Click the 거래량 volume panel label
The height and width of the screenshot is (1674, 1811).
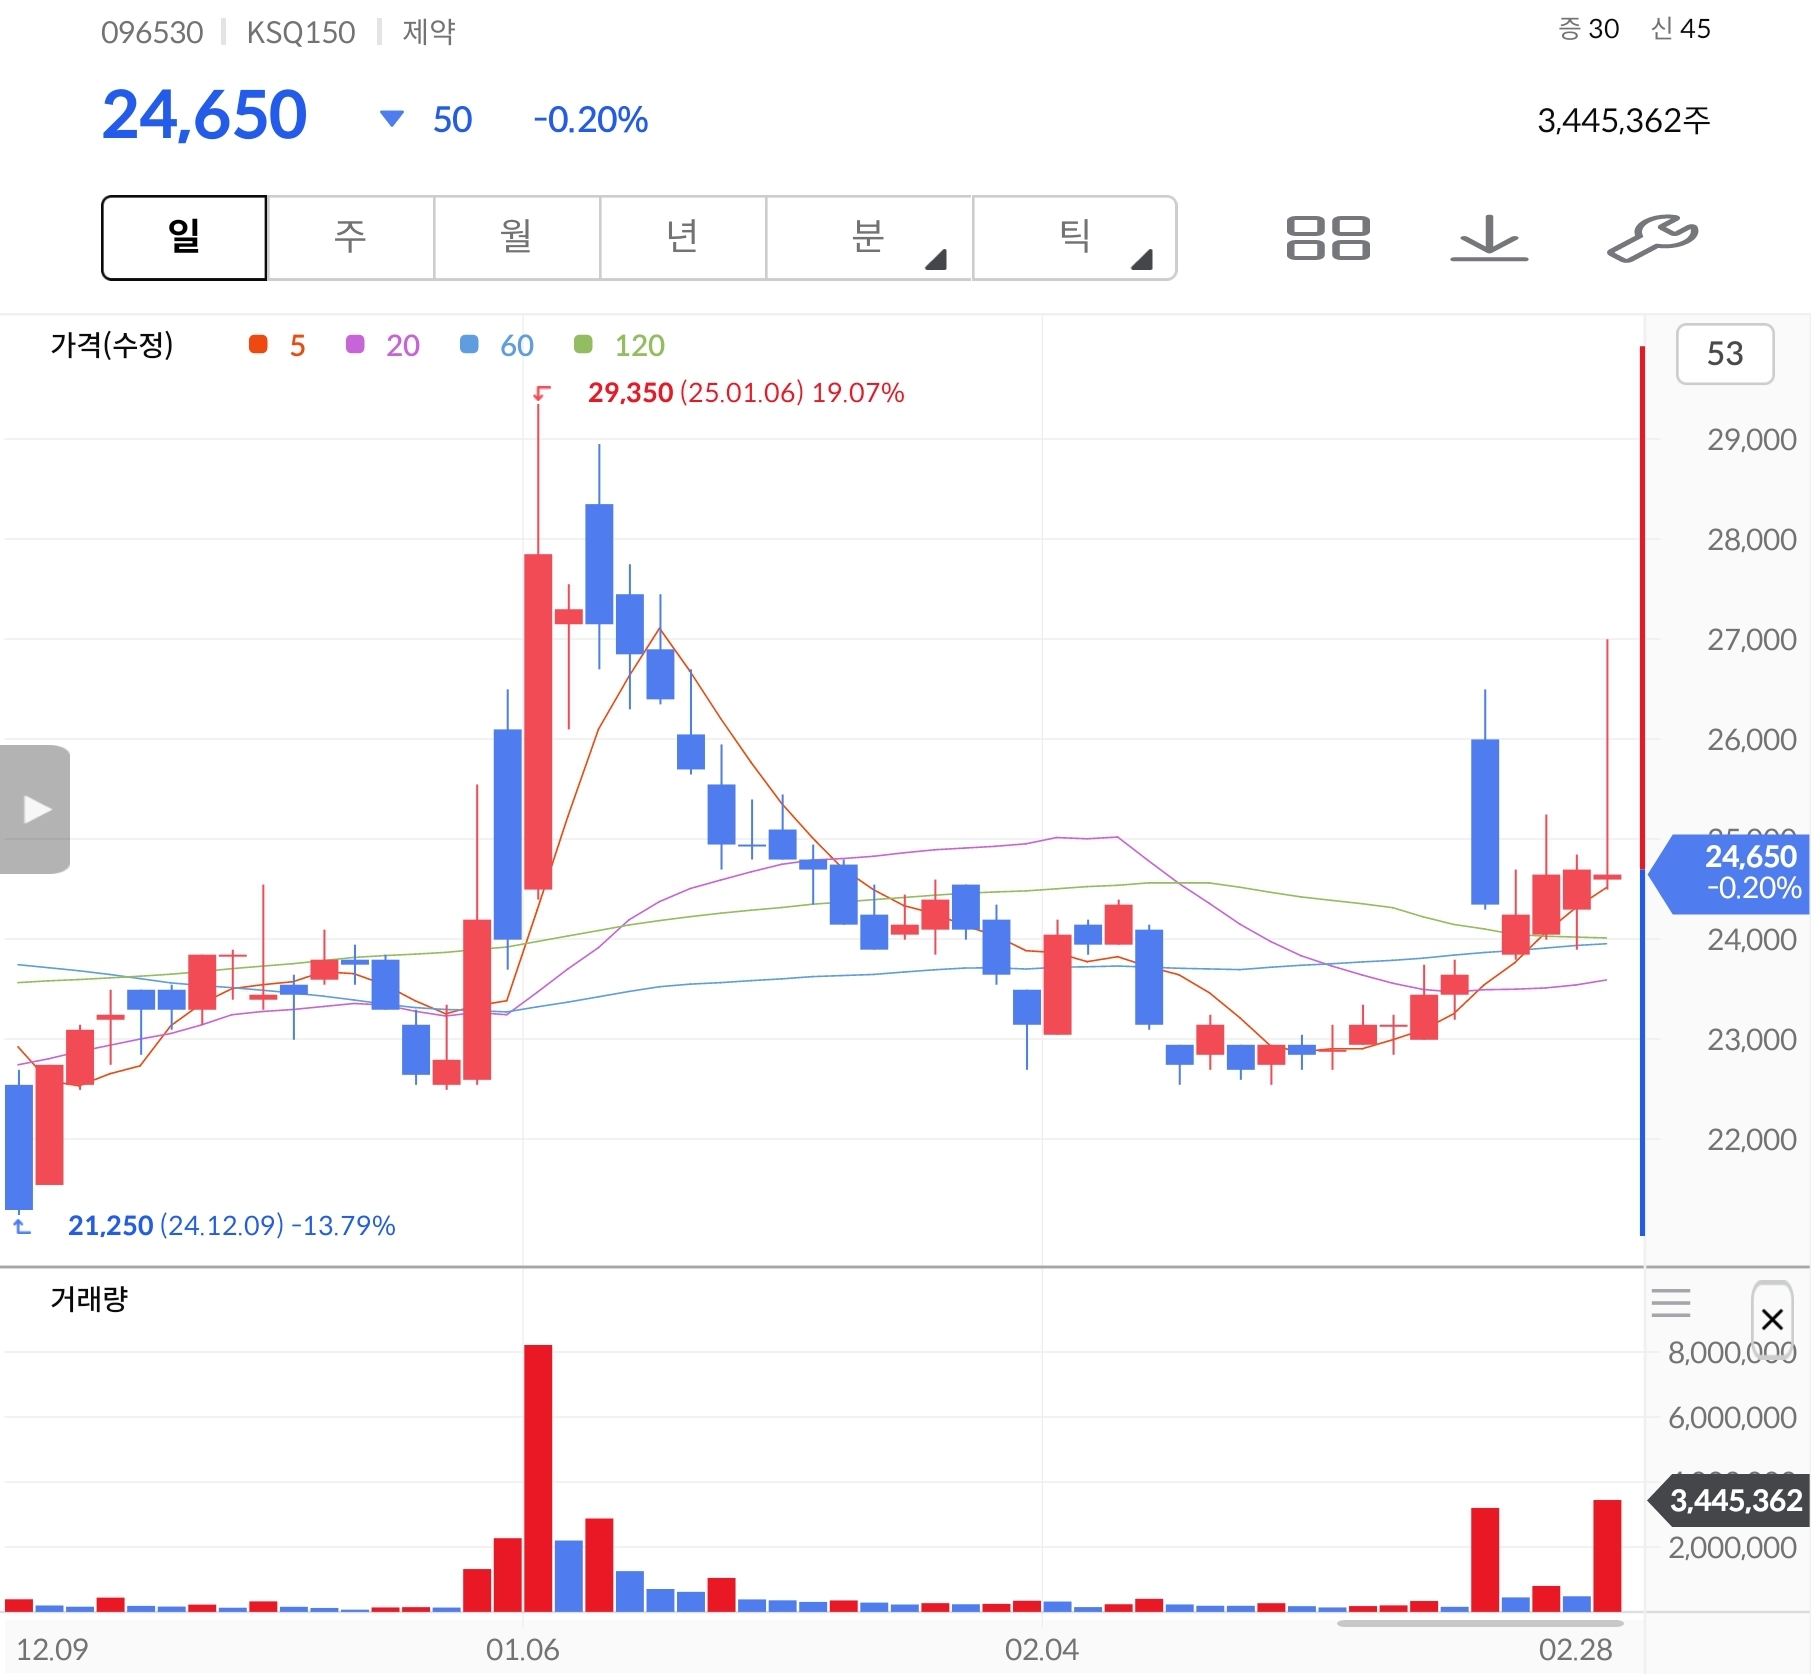(89, 1299)
